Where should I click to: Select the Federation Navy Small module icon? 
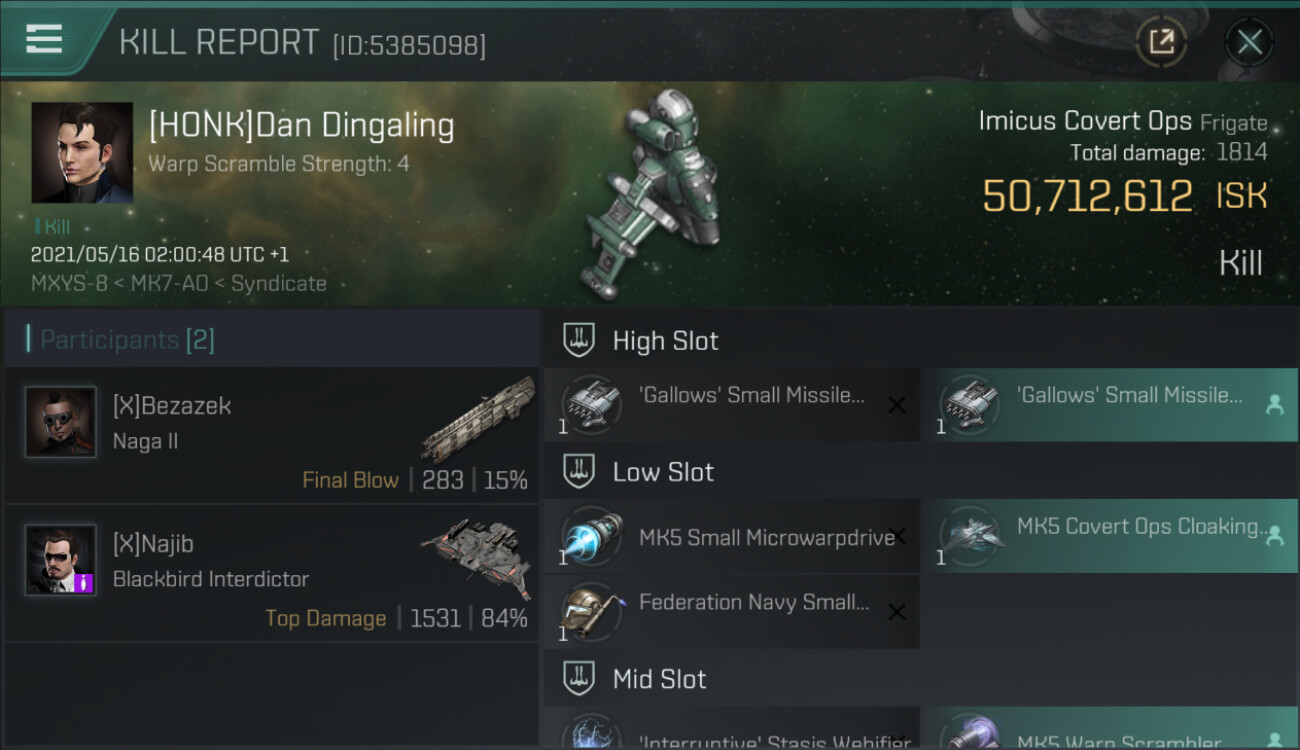tap(590, 612)
